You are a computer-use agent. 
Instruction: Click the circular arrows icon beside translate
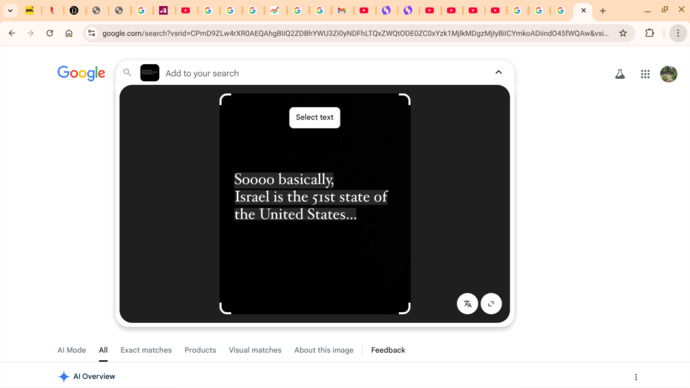pyautogui.click(x=491, y=304)
